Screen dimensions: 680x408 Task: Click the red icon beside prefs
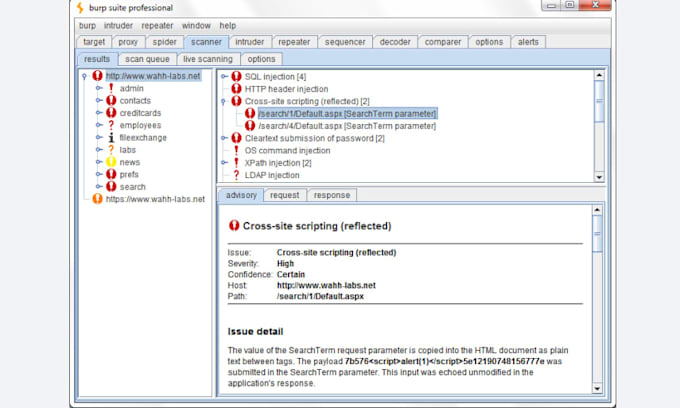coord(111,174)
